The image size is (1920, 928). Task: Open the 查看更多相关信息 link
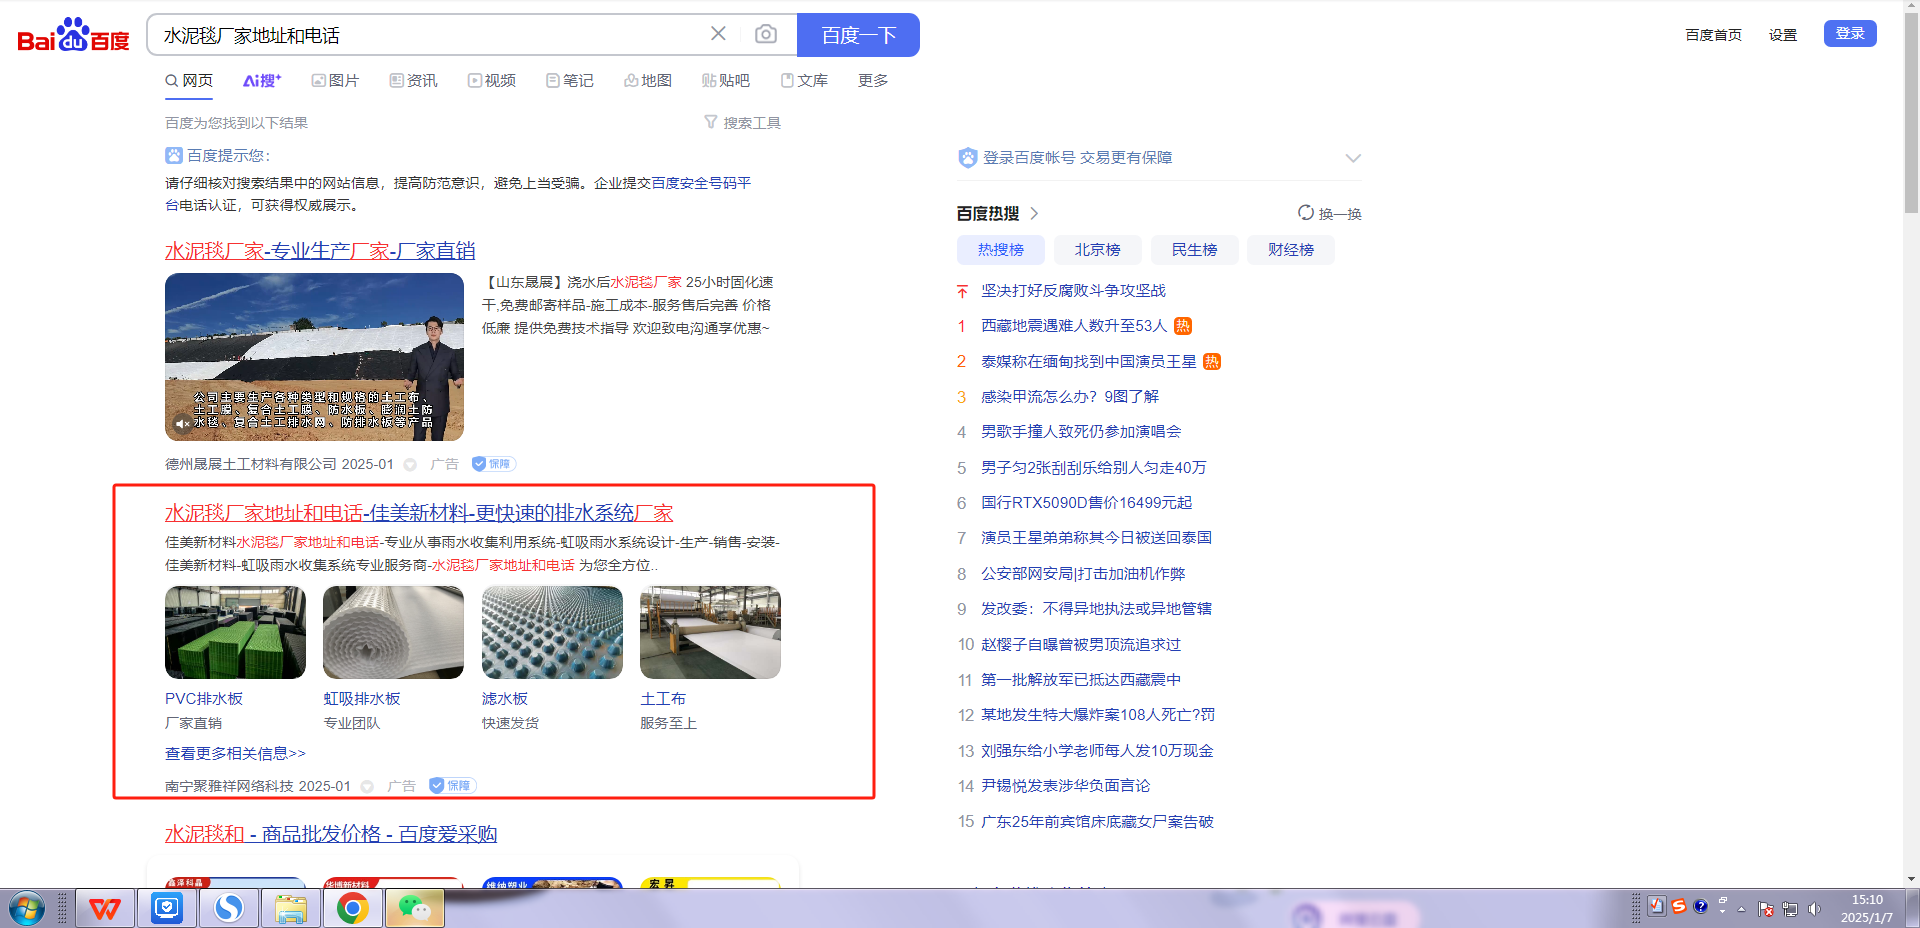pyautogui.click(x=235, y=753)
